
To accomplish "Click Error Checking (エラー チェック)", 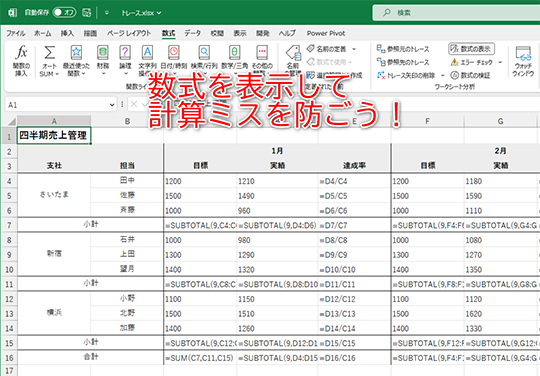I will pyautogui.click(x=472, y=62).
